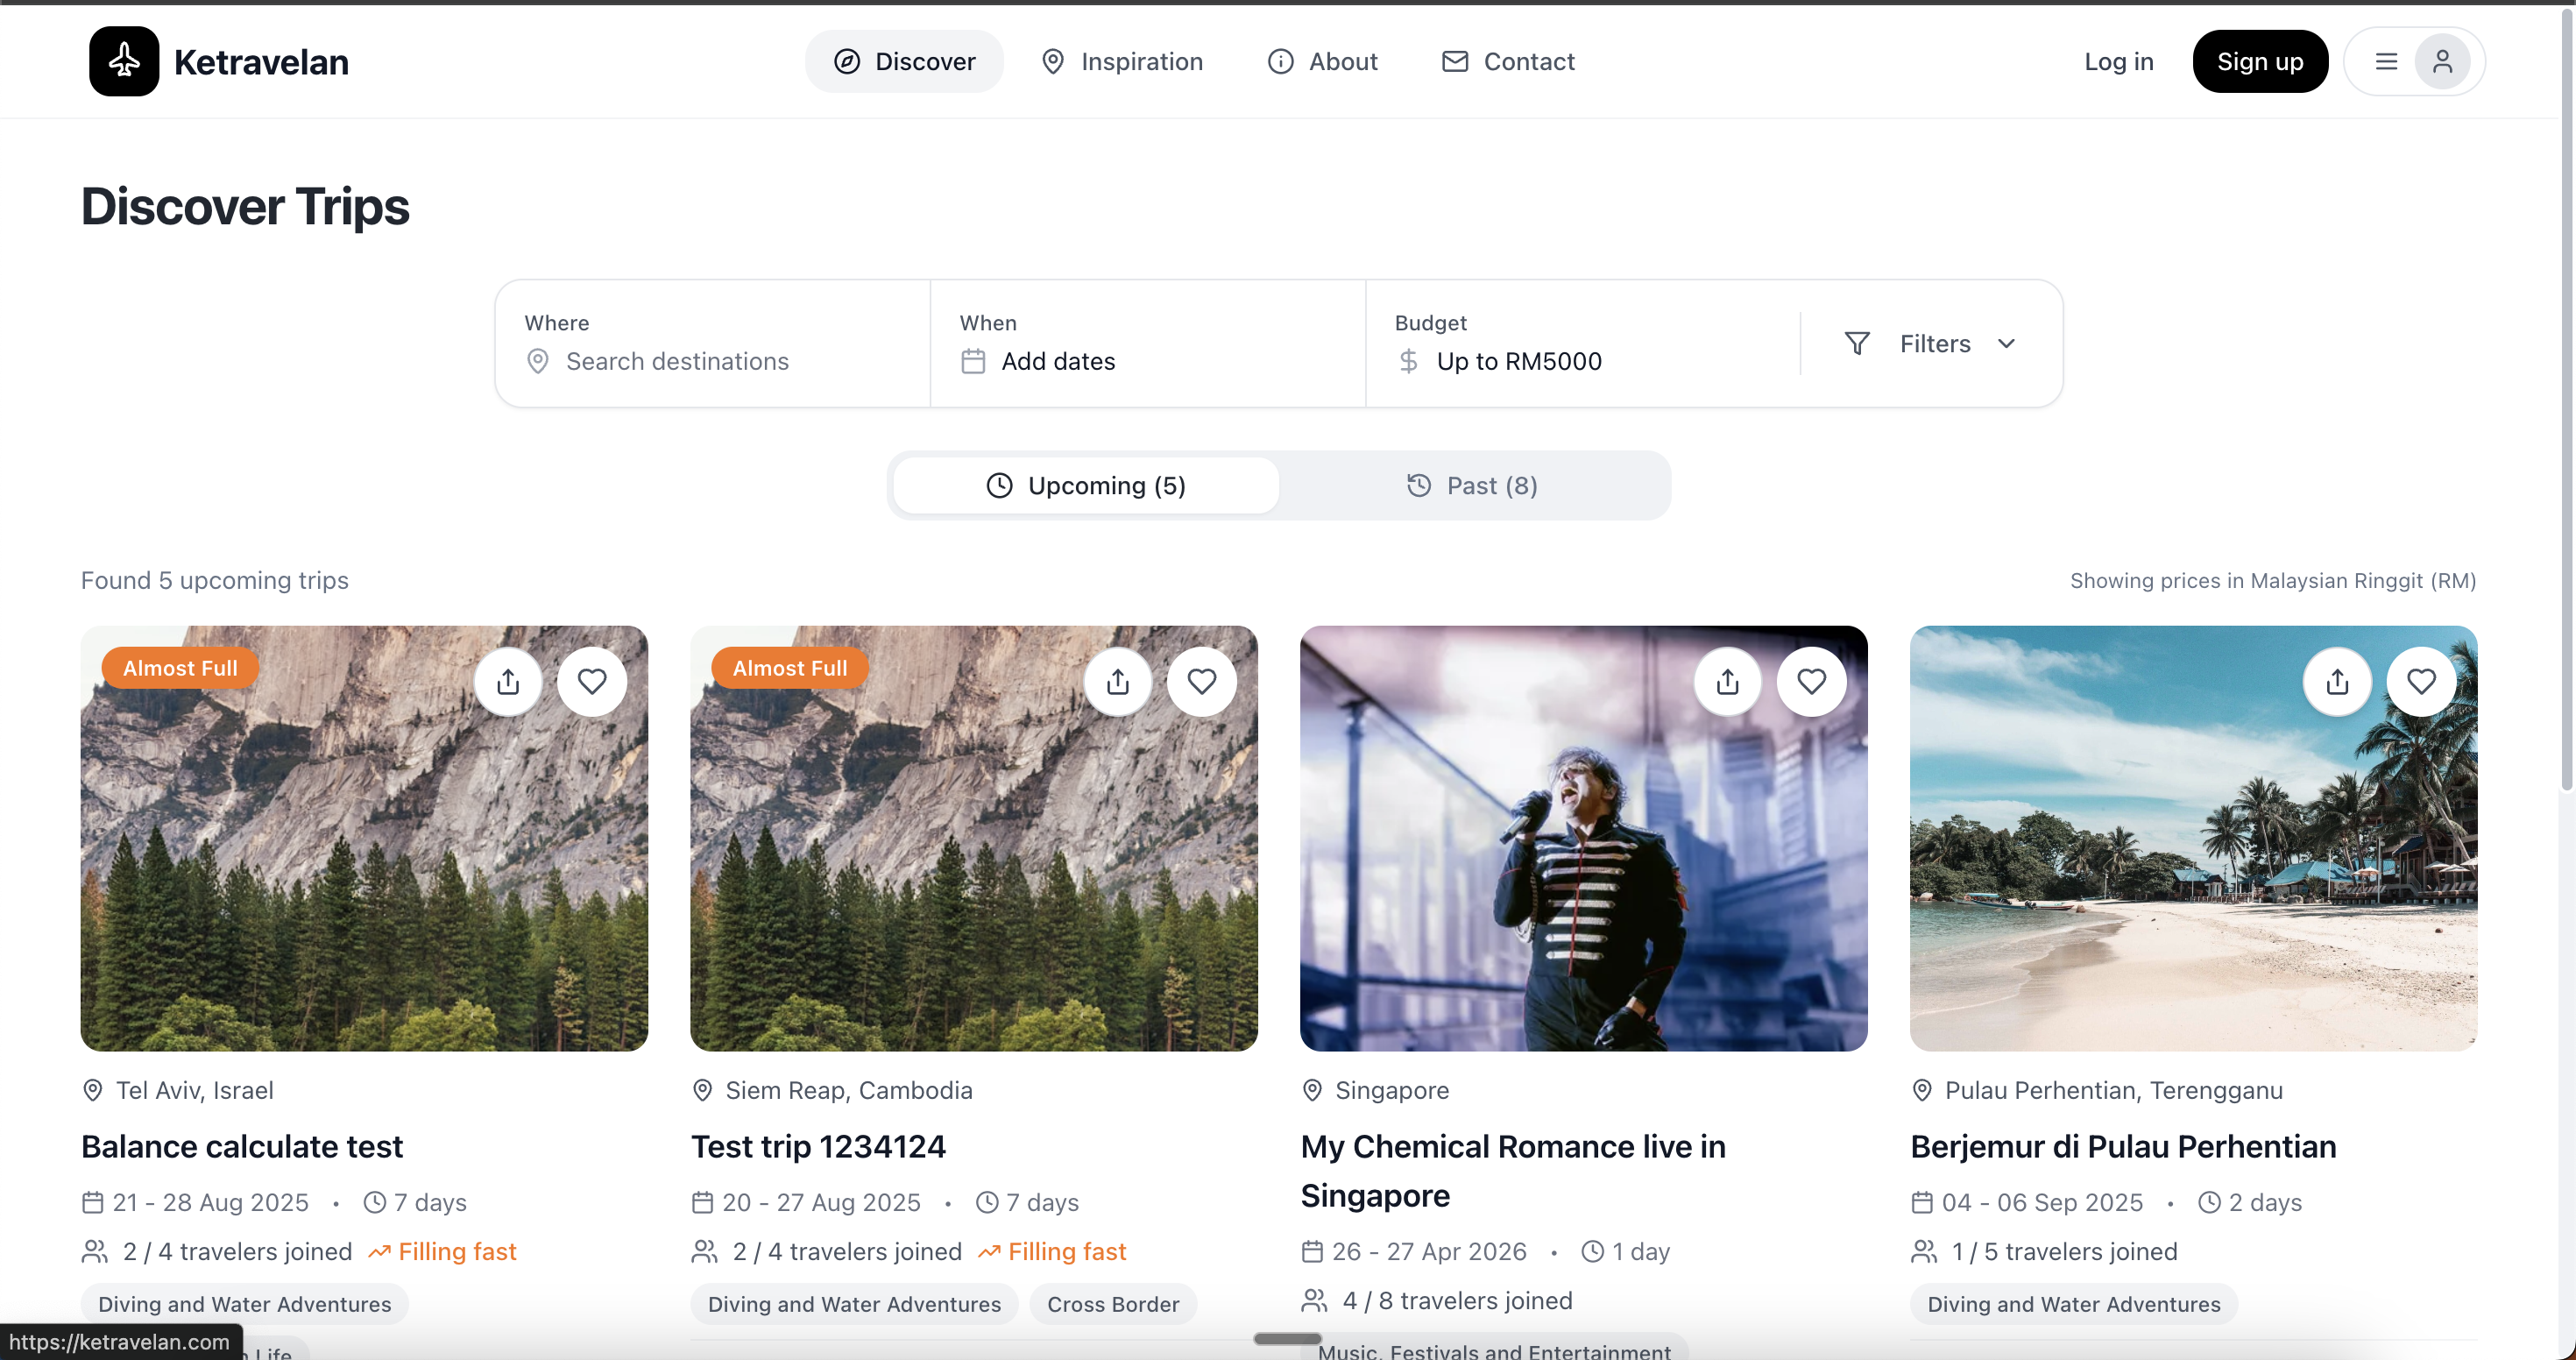Favorite the Balance calculate test trip
Screen dimensions: 2576x1360
[x=592, y=682]
